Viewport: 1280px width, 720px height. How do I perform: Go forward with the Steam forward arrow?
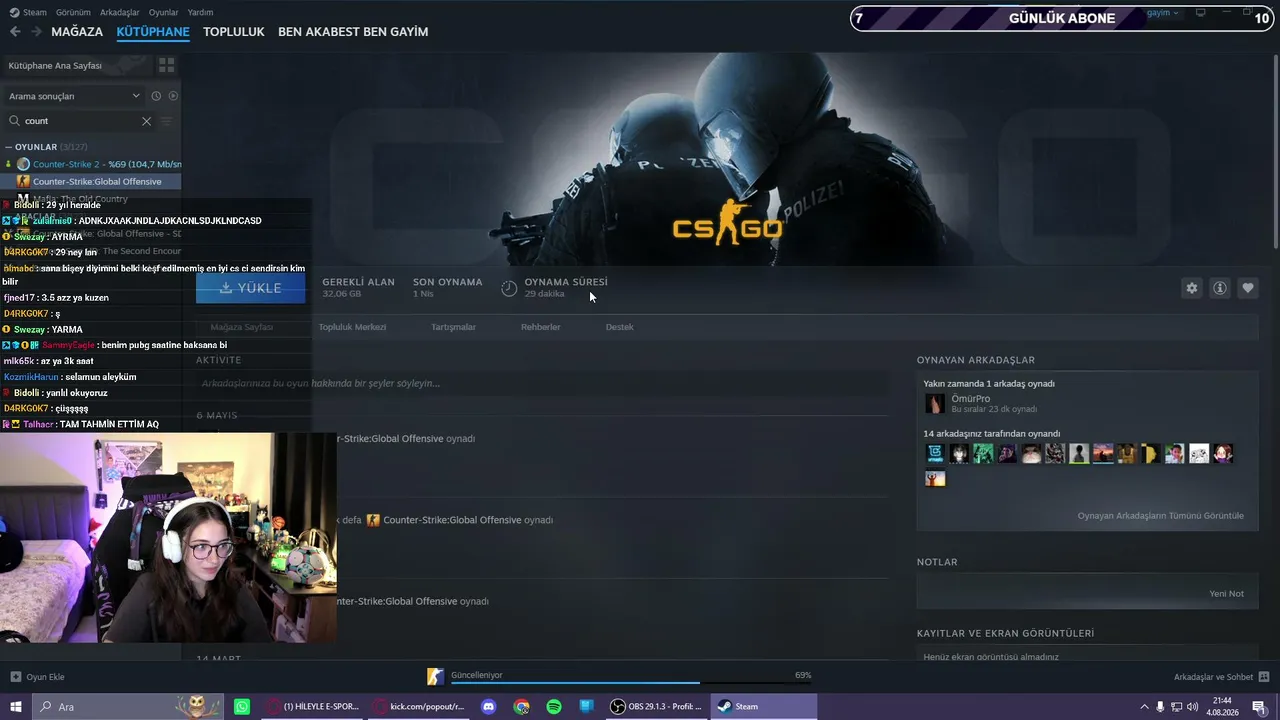pyautogui.click(x=37, y=32)
